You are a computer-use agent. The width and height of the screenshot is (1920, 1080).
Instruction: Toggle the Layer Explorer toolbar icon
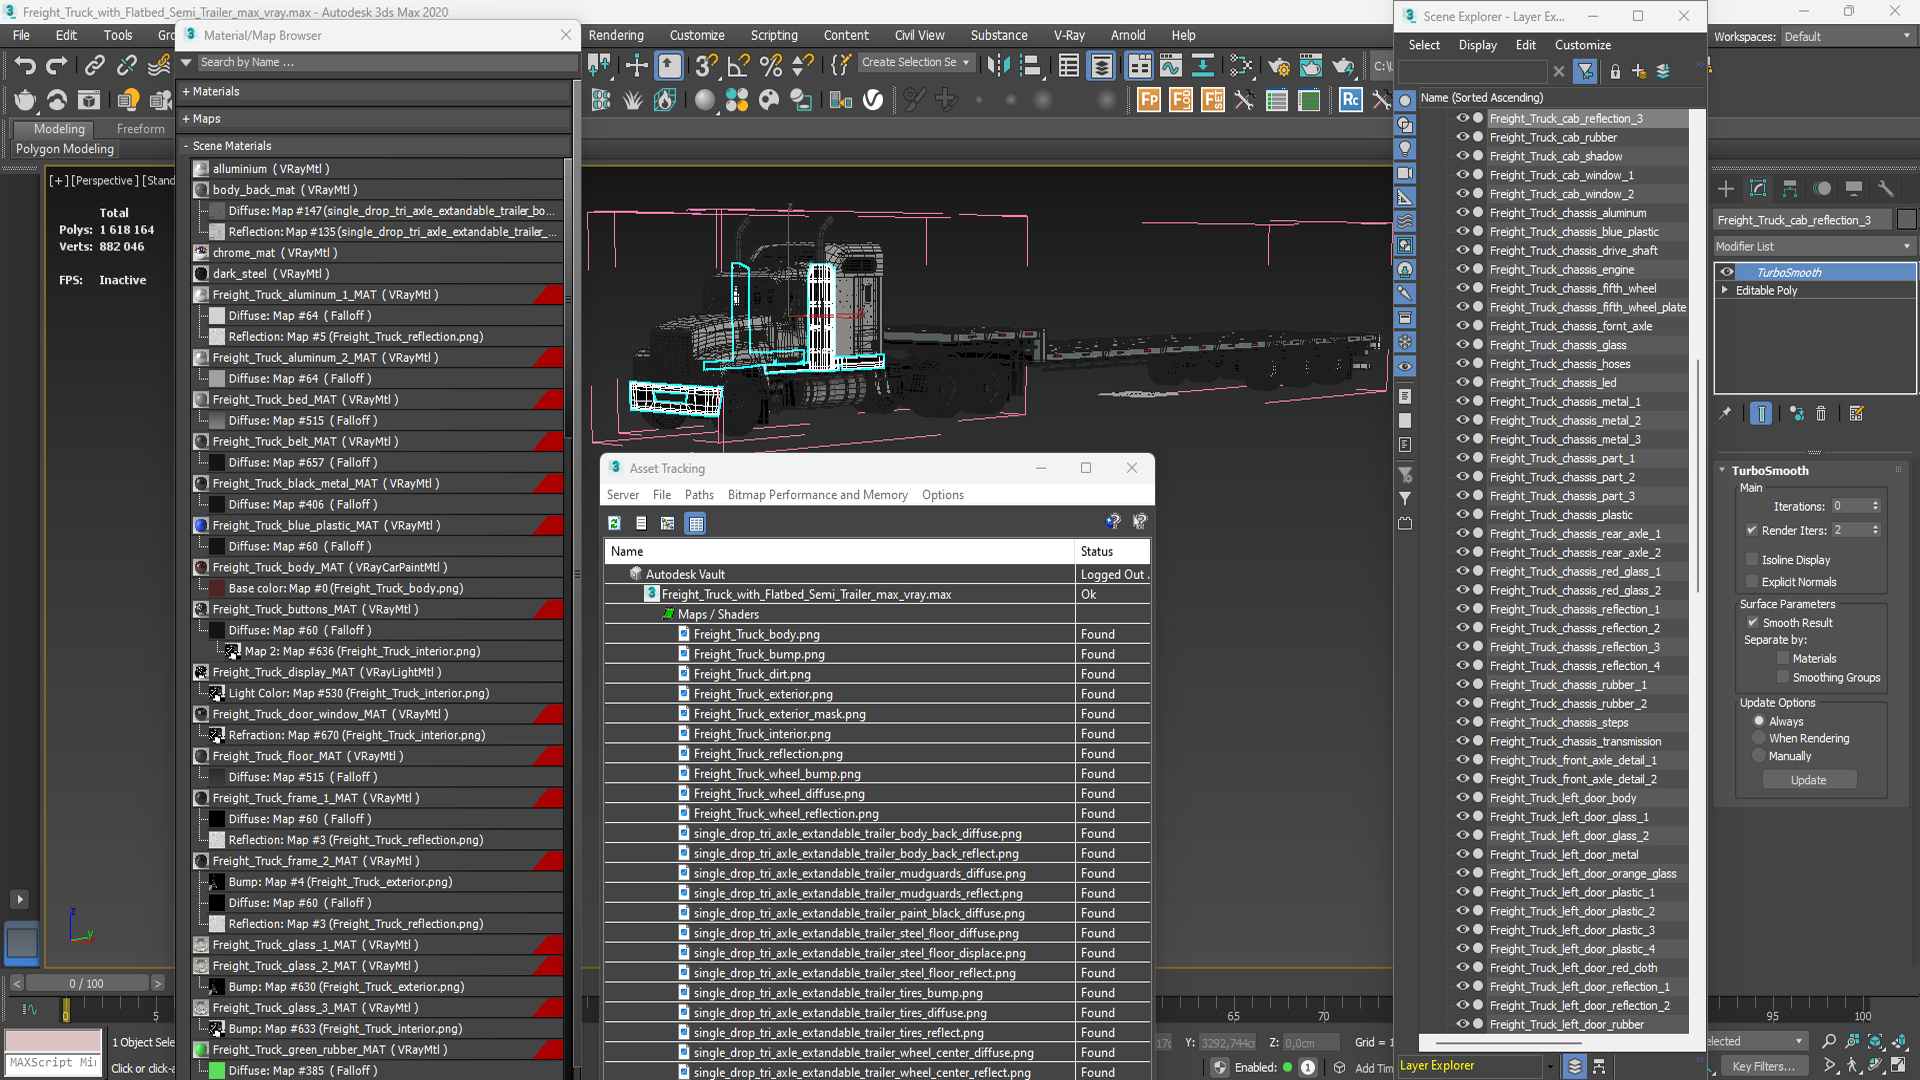(x=1101, y=66)
